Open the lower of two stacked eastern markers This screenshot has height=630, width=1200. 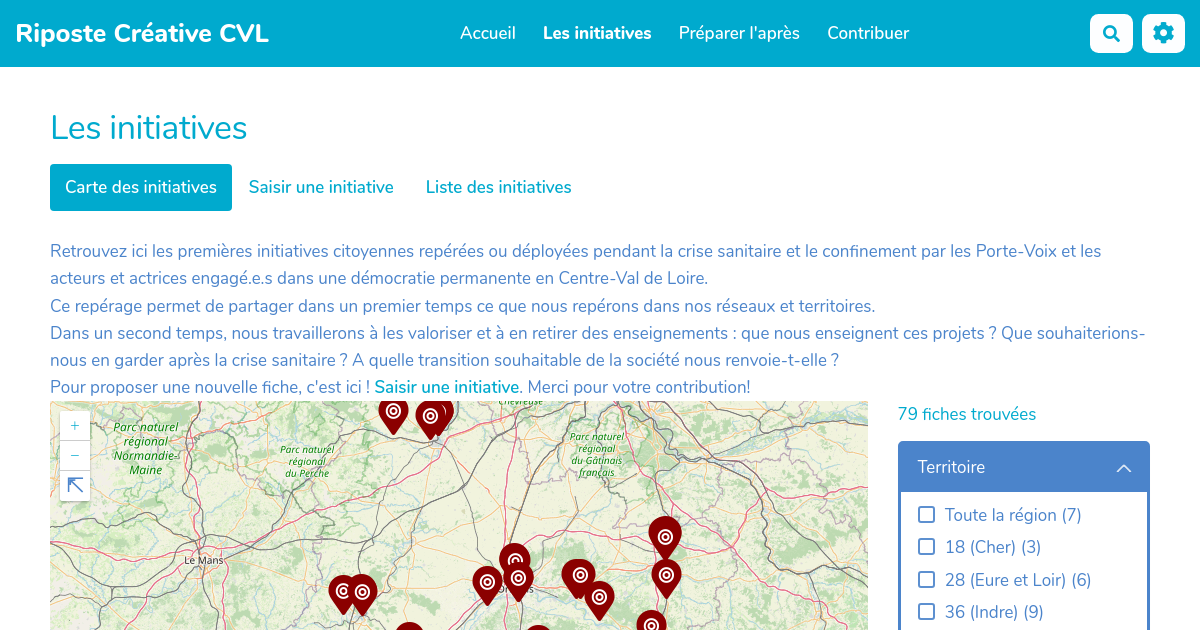click(x=666, y=578)
